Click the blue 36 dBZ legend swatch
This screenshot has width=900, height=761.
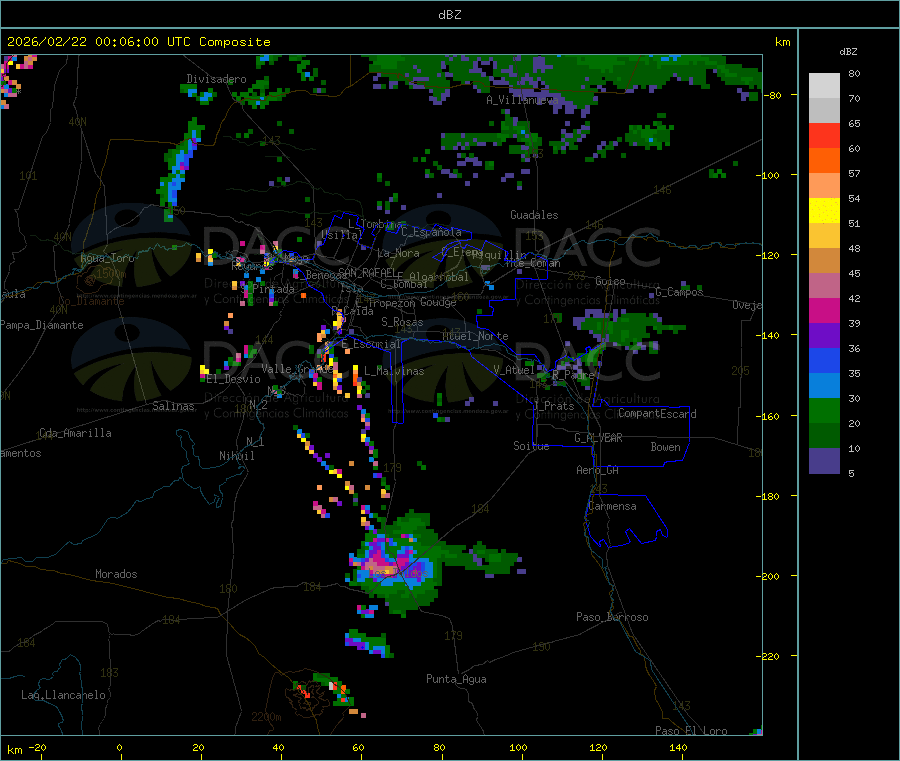click(x=824, y=360)
